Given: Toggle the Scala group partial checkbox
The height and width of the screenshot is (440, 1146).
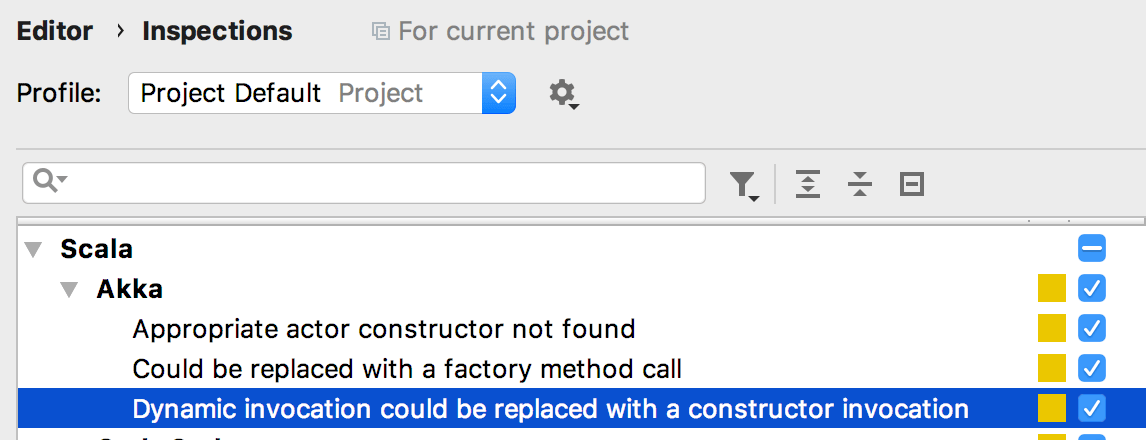Looking at the screenshot, I should 1092,249.
